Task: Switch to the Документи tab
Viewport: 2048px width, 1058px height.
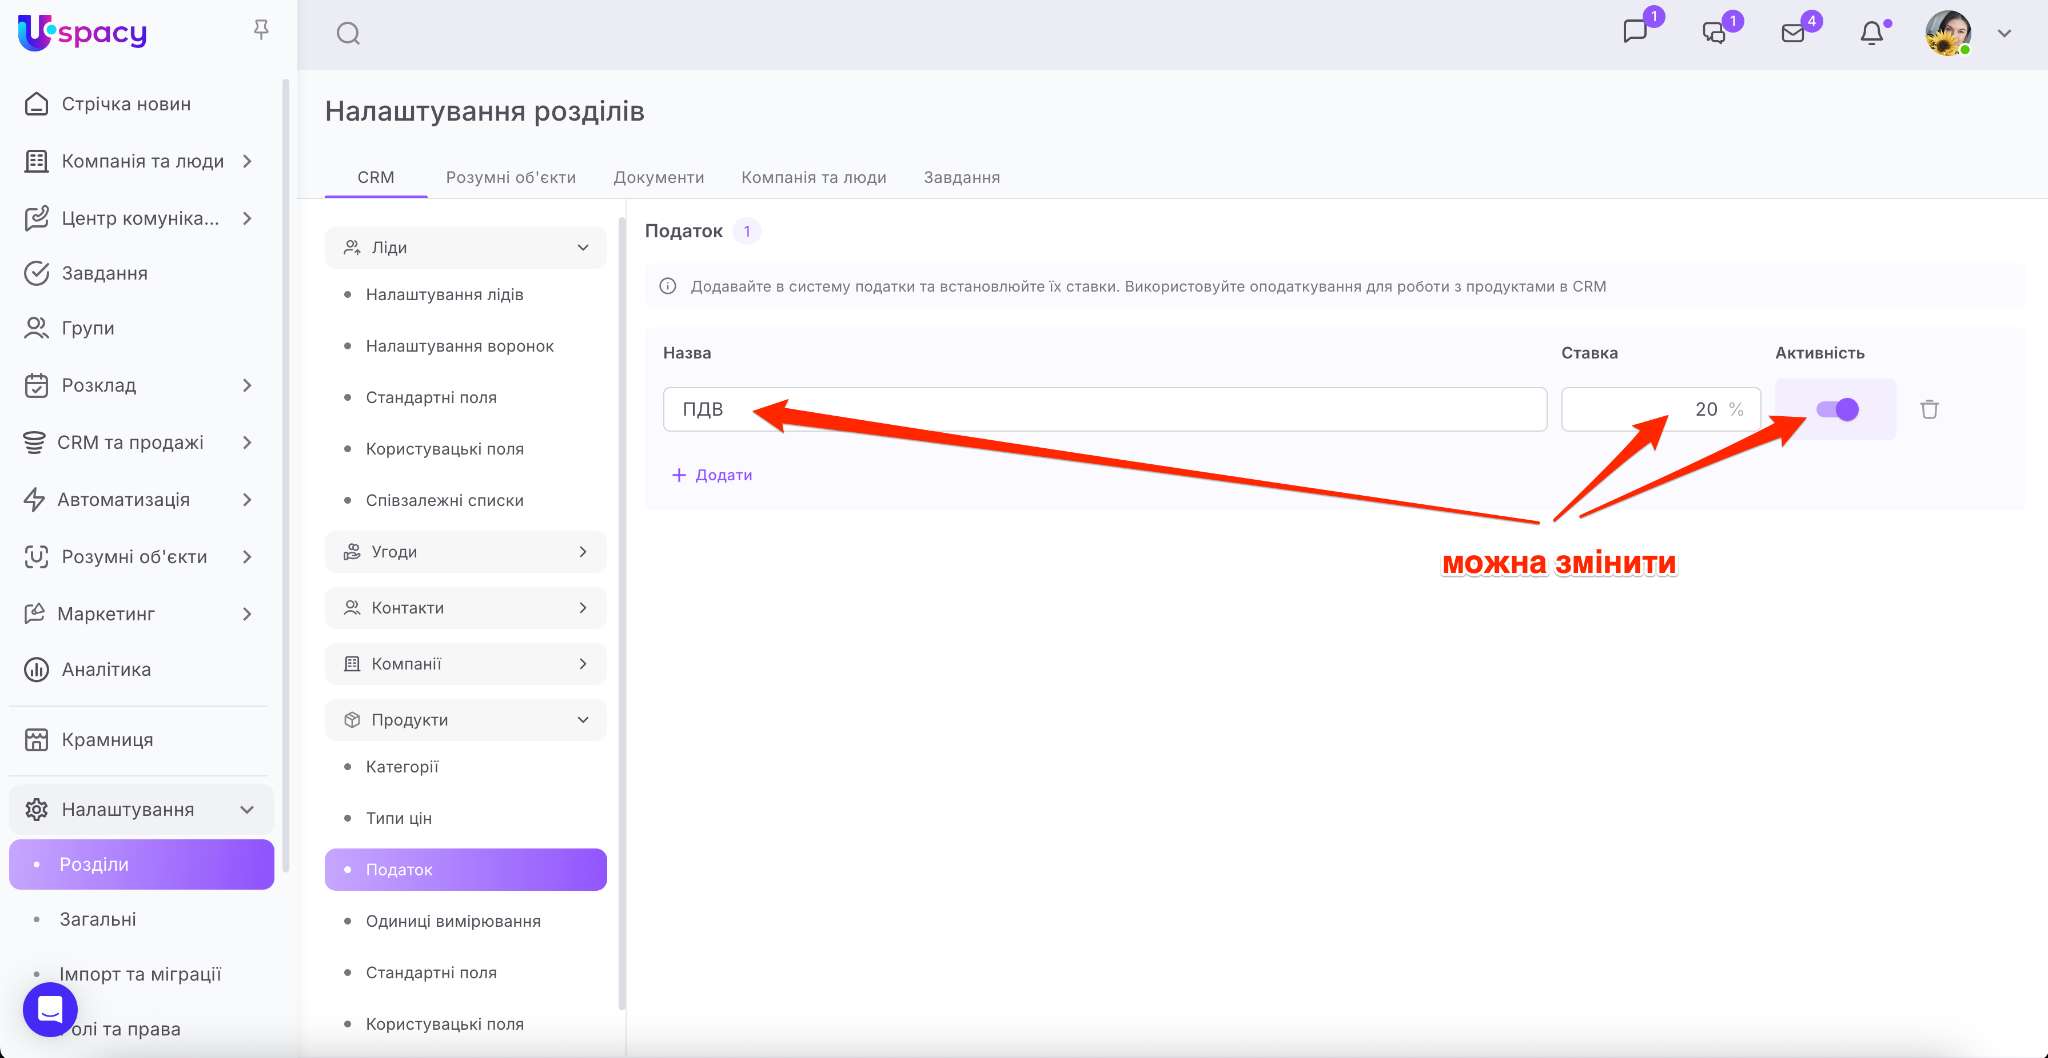Action: 658,177
